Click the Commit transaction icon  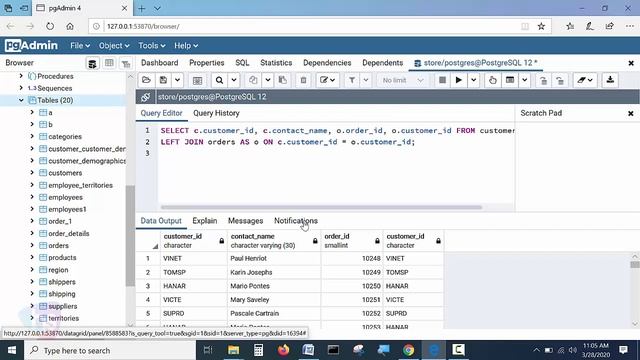click(x=543, y=80)
